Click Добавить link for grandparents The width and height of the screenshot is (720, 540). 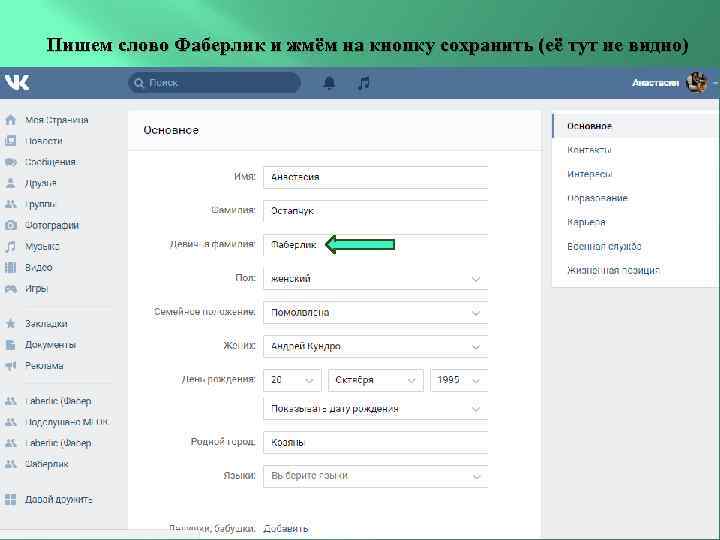[x=286, y=529]
